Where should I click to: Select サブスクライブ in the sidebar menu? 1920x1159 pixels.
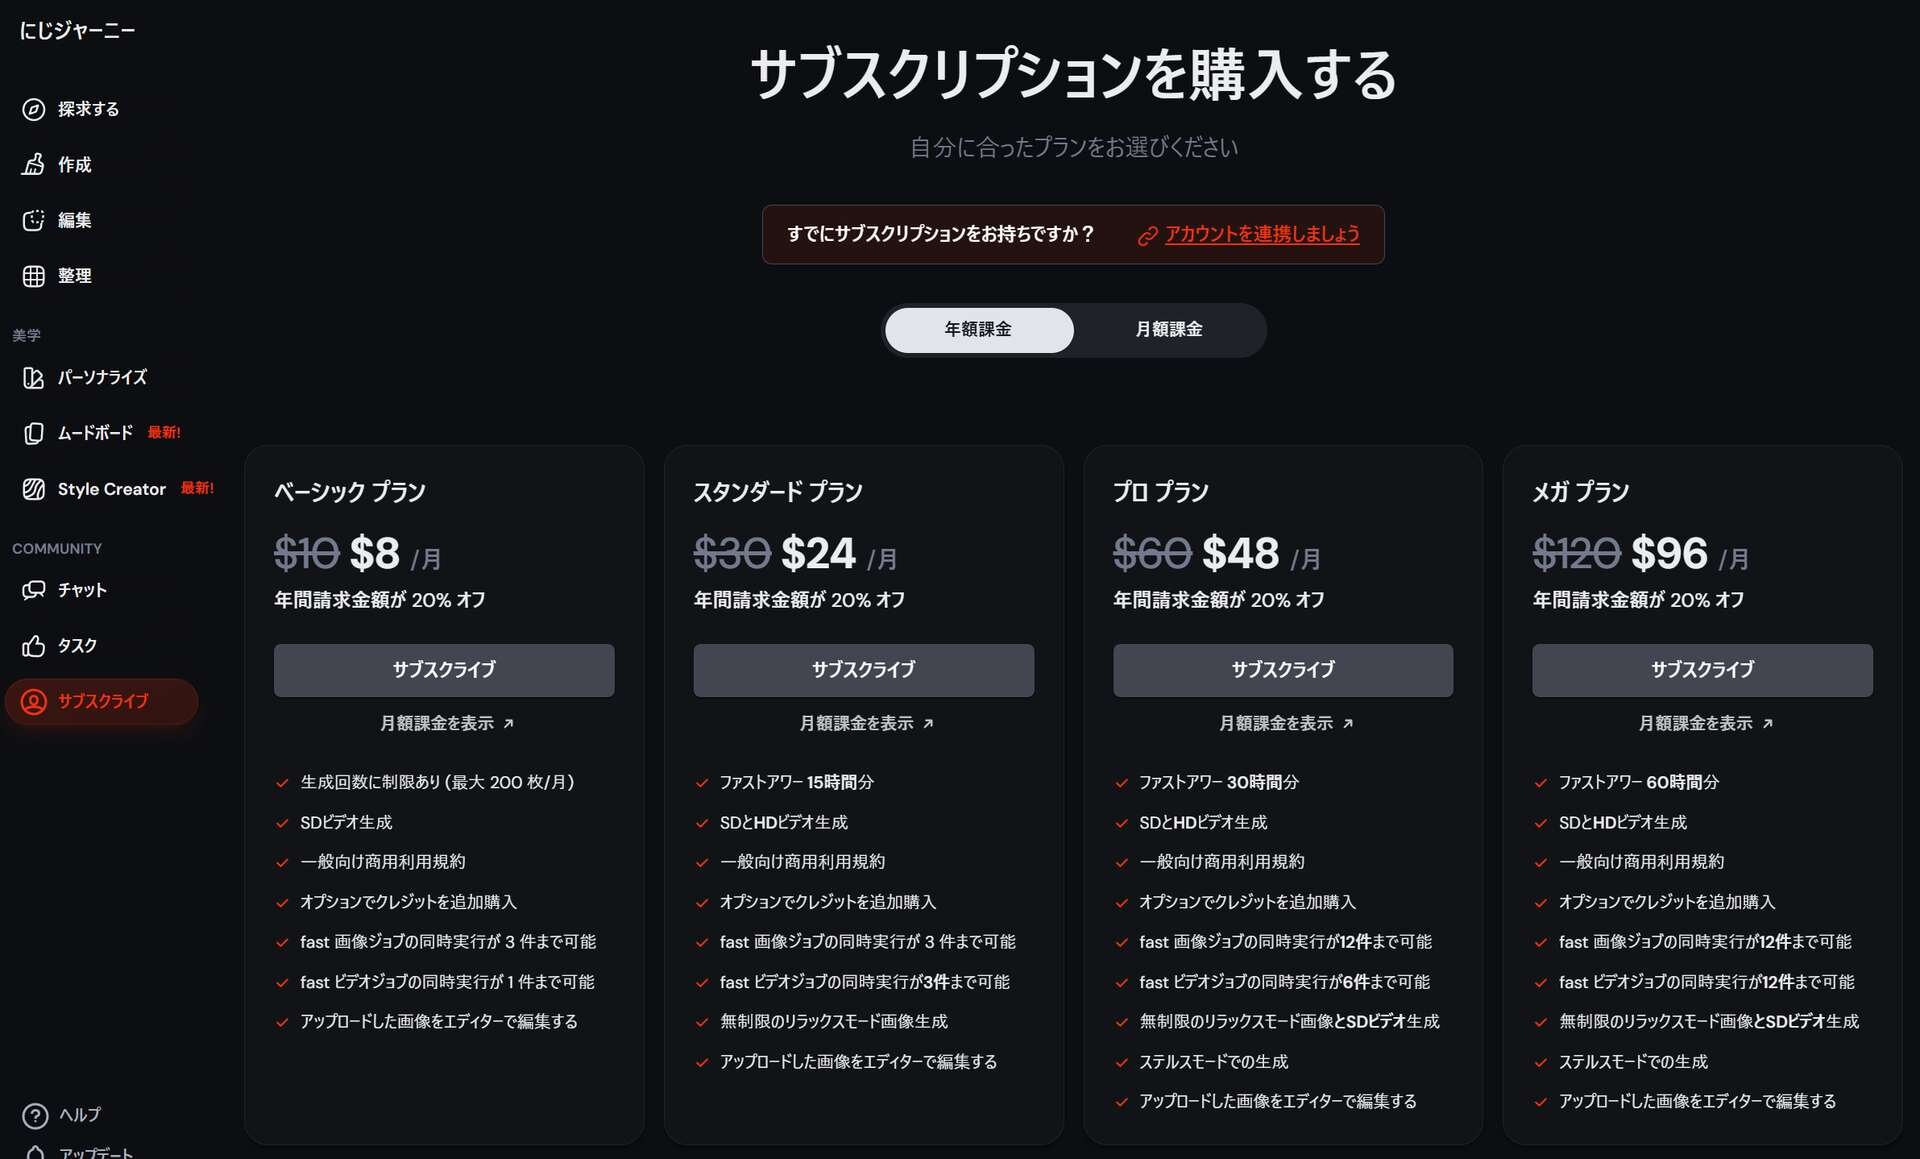102,701
